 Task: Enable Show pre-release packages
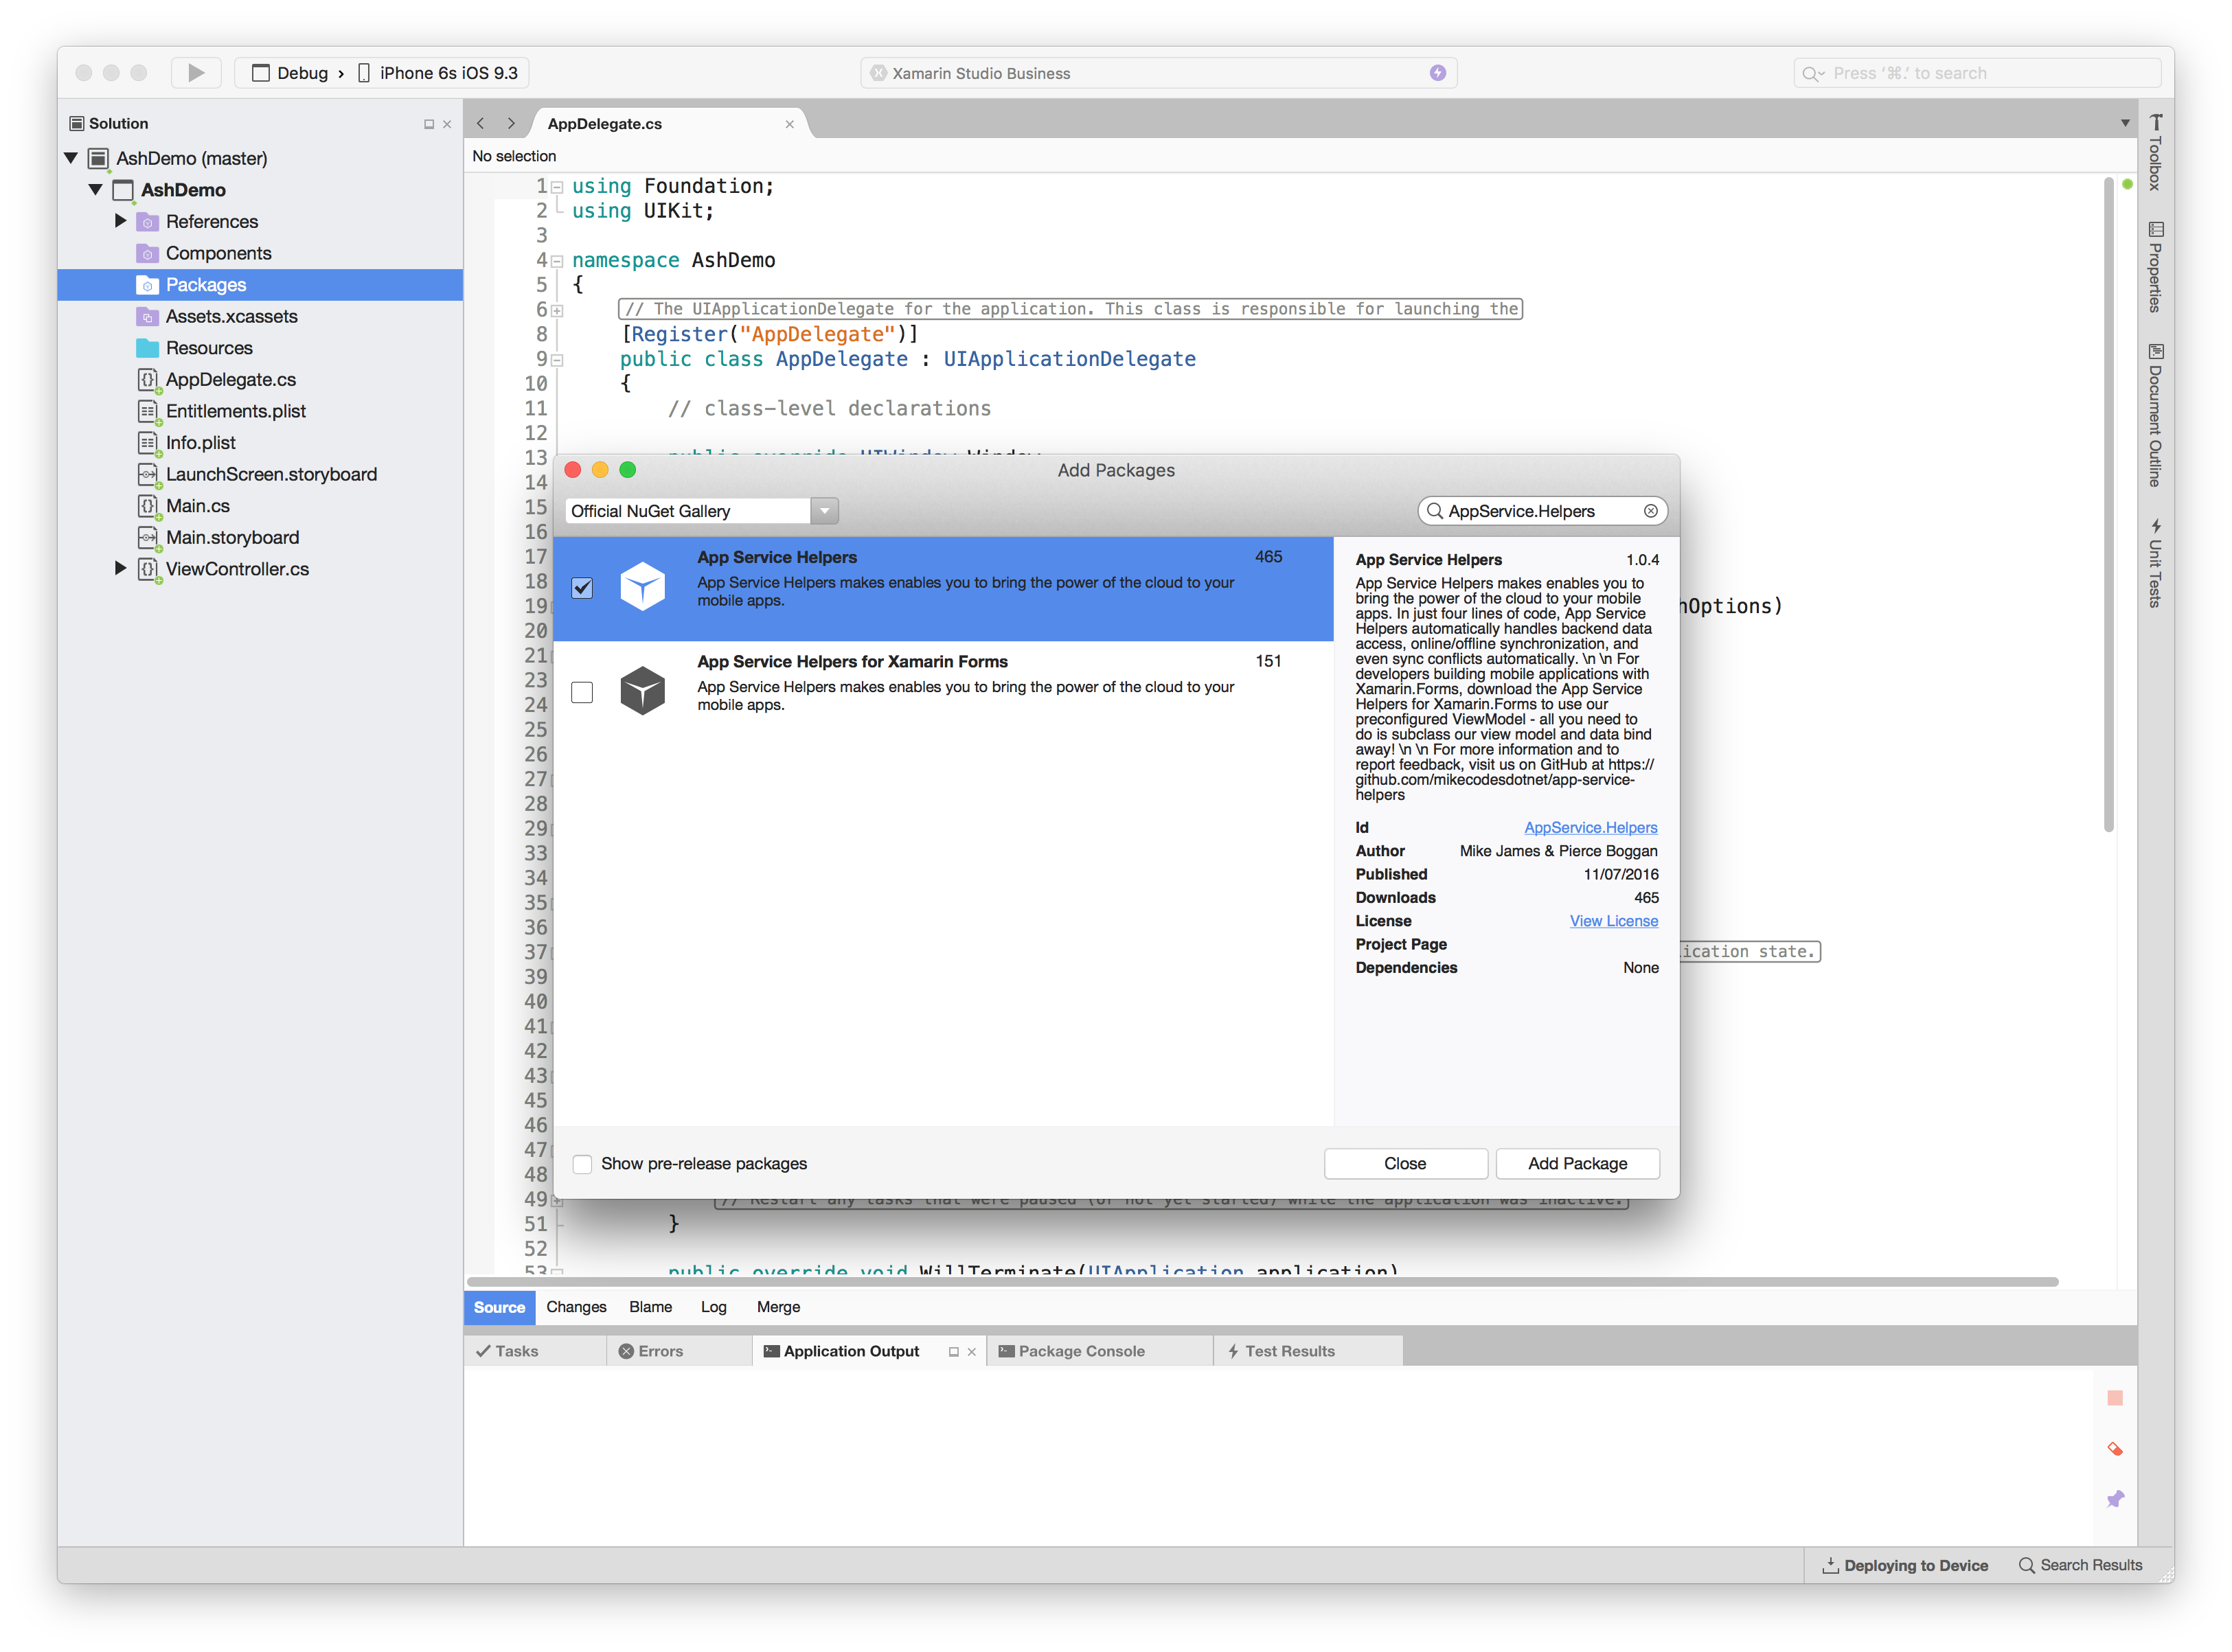pyautogui.click(x=582, y=1163)
